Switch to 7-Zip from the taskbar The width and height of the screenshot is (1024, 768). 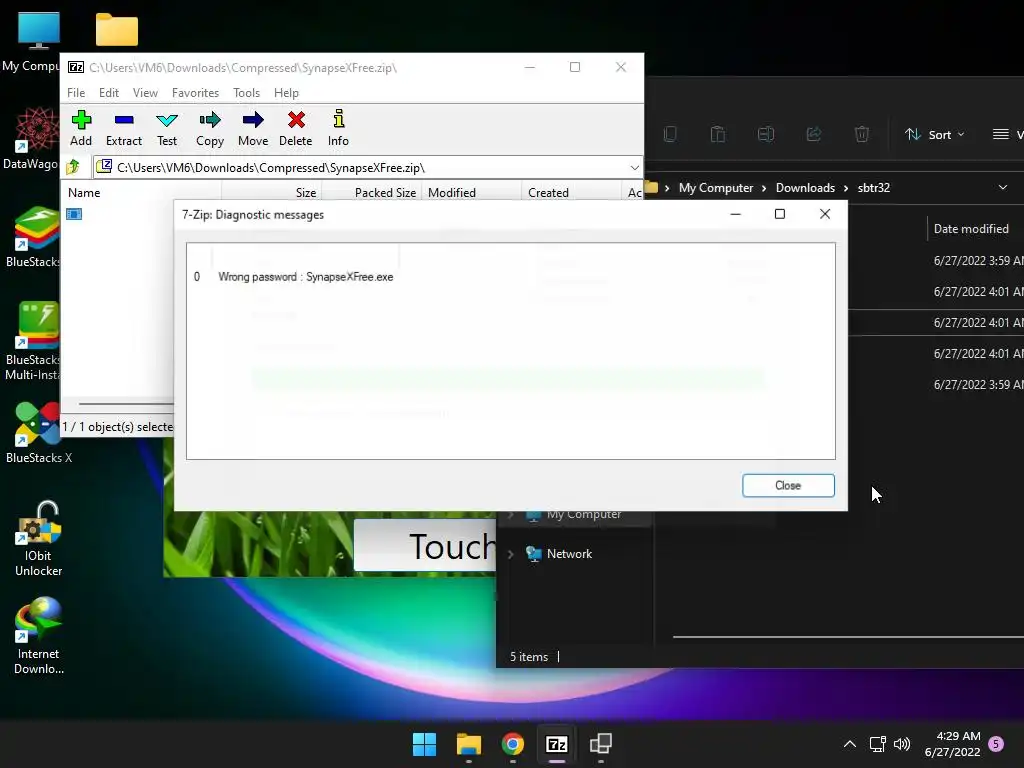tap(556, 744)
